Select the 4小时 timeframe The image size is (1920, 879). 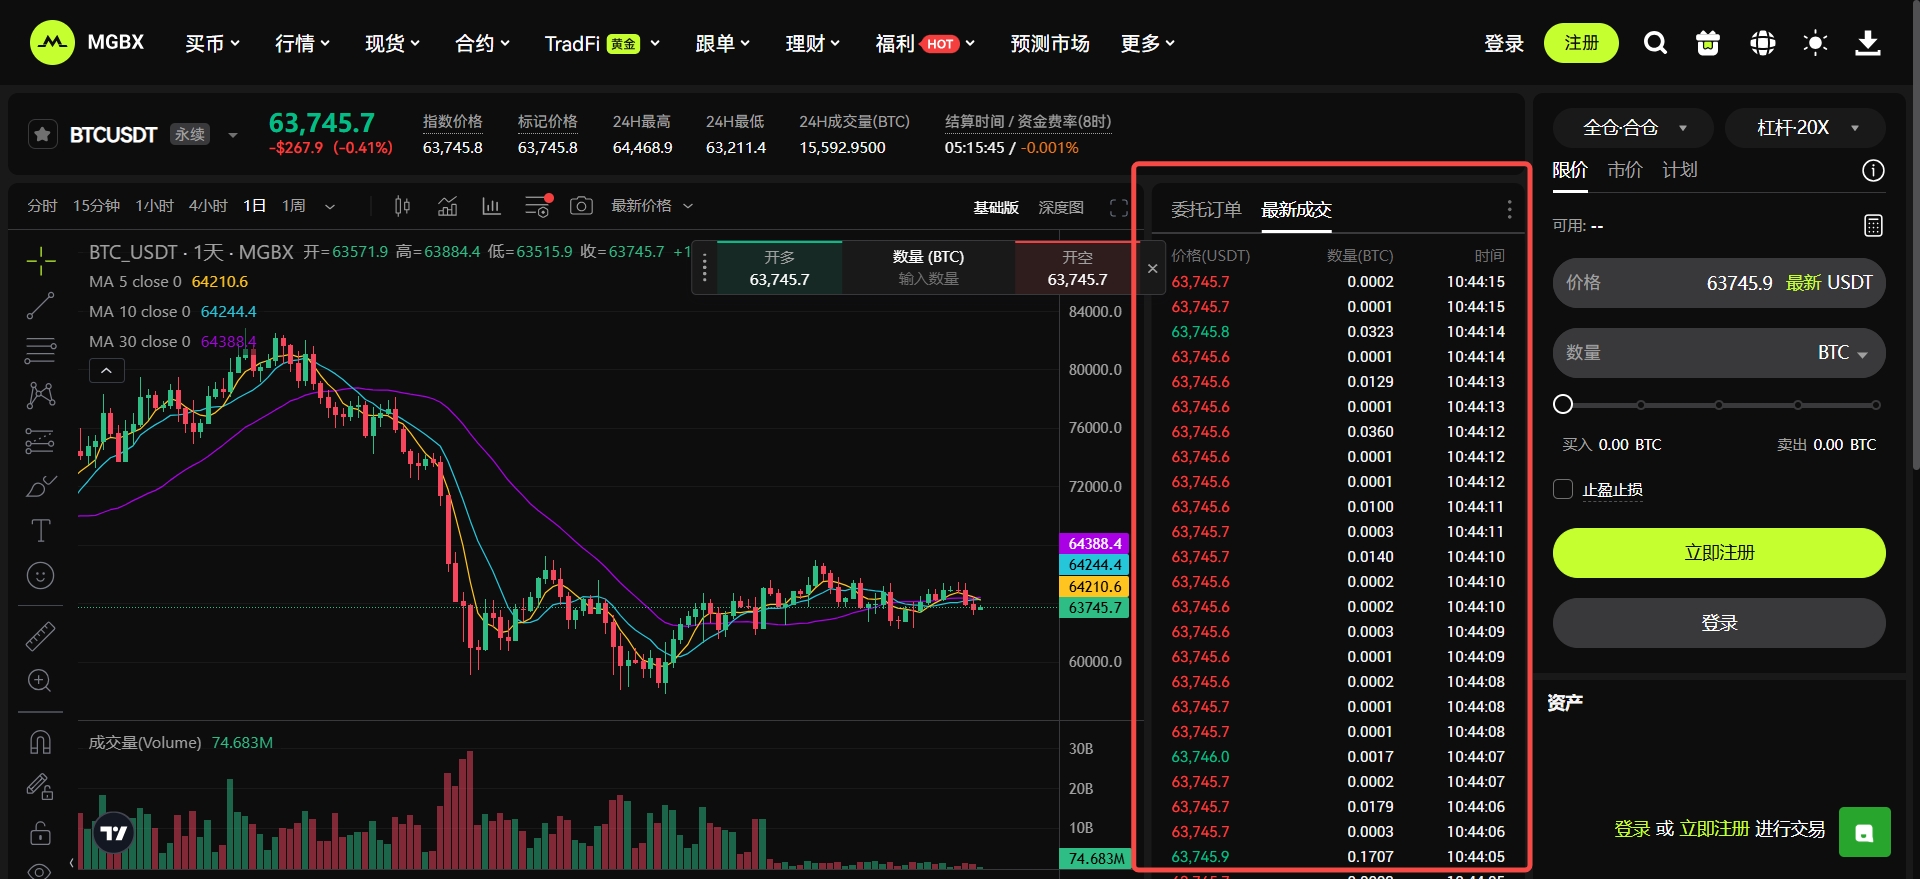pos(208,206)
